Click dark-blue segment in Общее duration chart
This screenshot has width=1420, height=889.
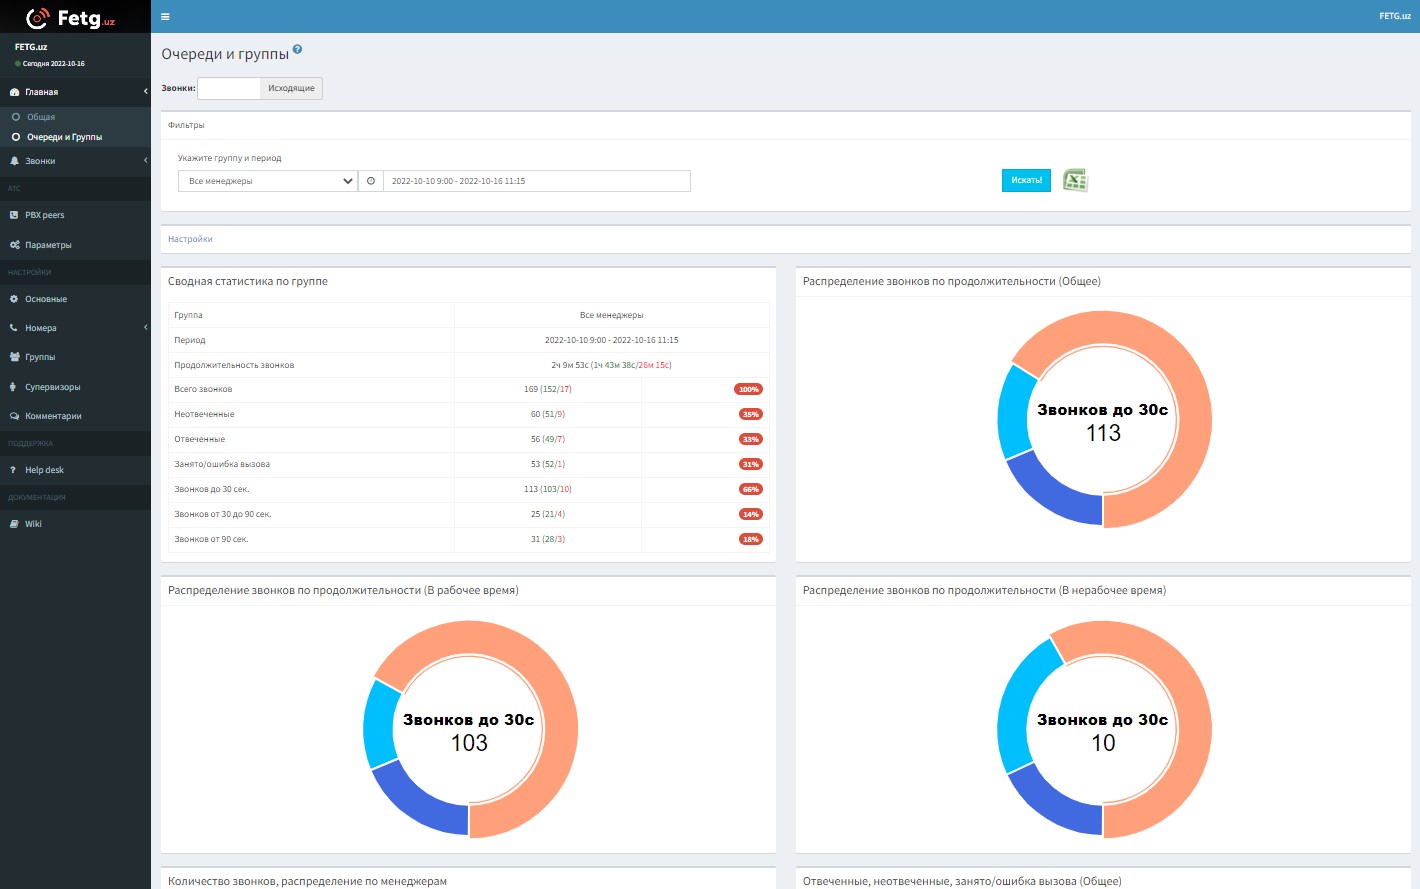pyautogui.click(x=1050, y=495)
